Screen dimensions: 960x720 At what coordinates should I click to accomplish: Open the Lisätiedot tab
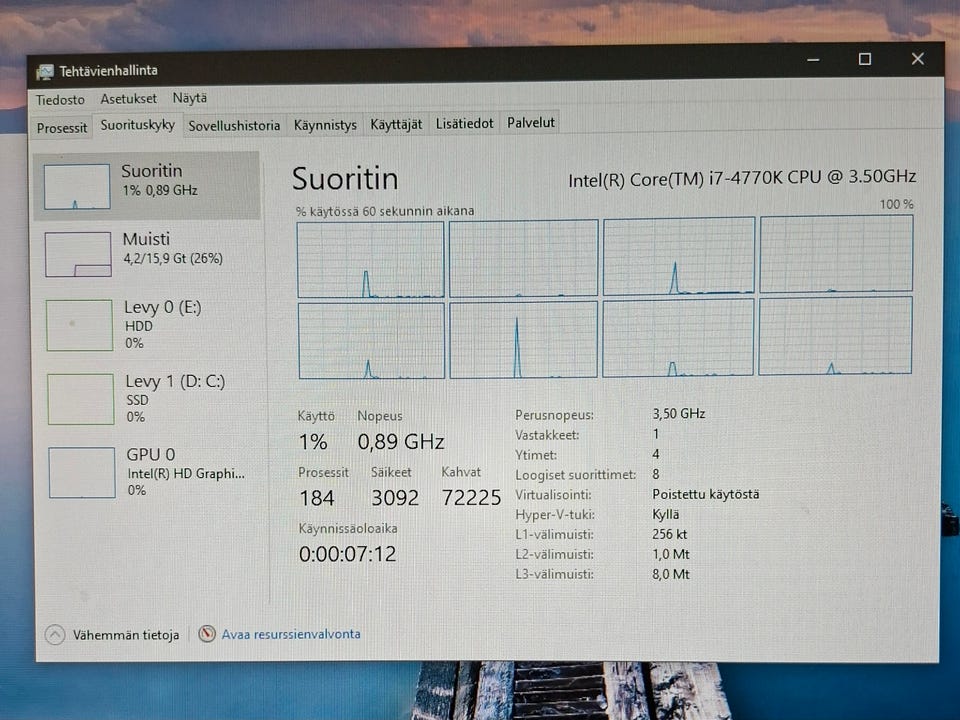coord(464,124)
